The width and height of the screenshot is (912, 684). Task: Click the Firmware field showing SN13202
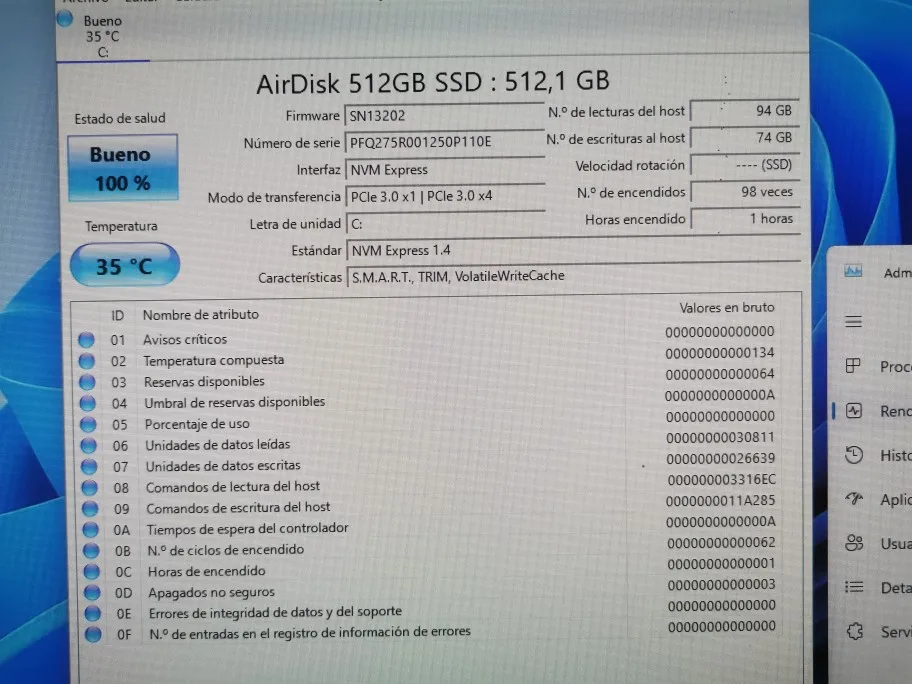coord(444,115)
